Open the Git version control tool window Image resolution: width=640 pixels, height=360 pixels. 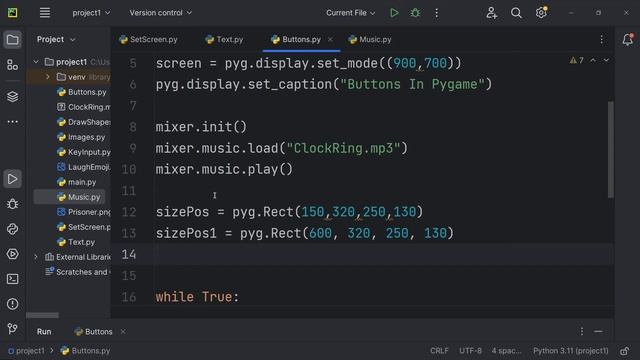(12, 329)
